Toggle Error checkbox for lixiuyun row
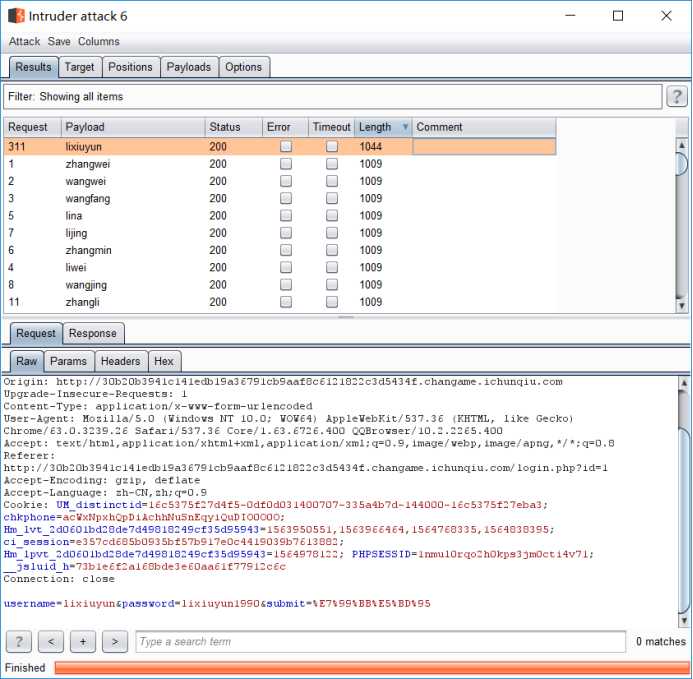Image resolution: width=693 pixels, height=679 pixels. pos(286,146)
